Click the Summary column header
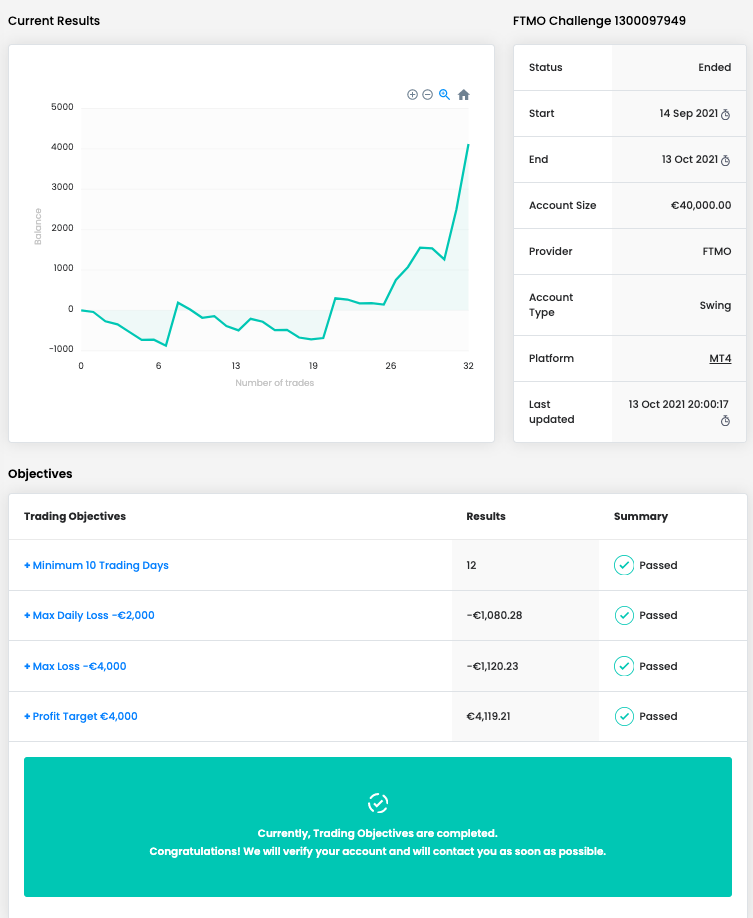The width and height of the screenshot is (753, 918). [x=640, y=516]
